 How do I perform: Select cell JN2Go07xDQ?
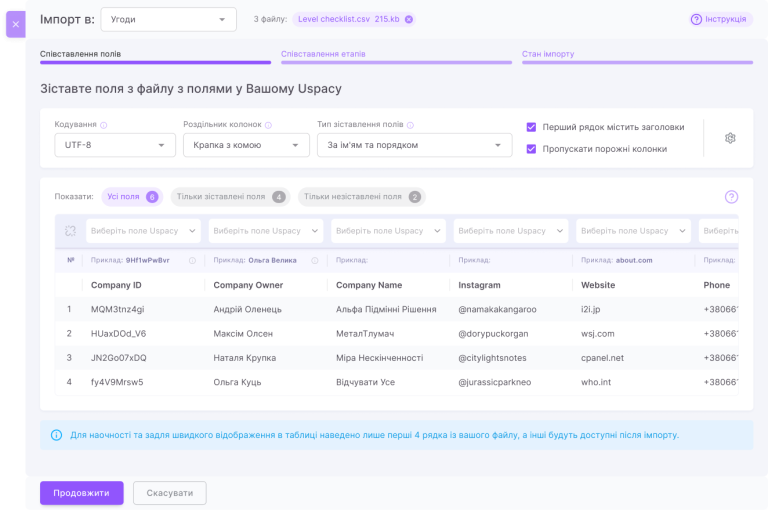coord(119,358)
